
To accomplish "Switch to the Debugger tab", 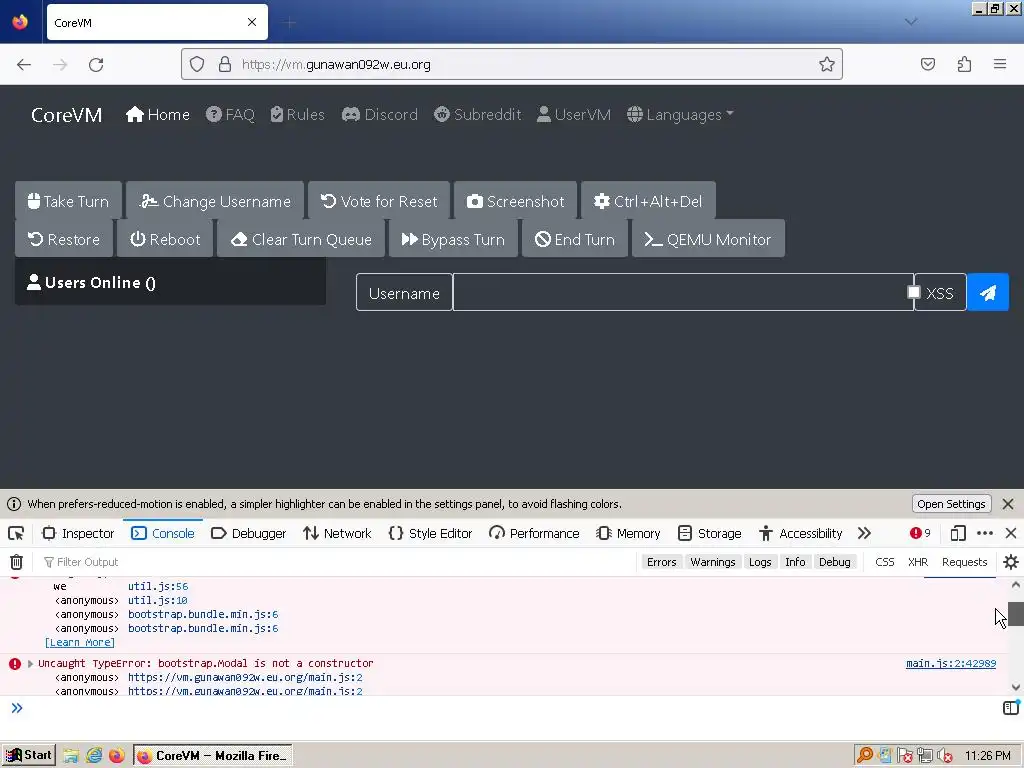I will tap(249, 533).
